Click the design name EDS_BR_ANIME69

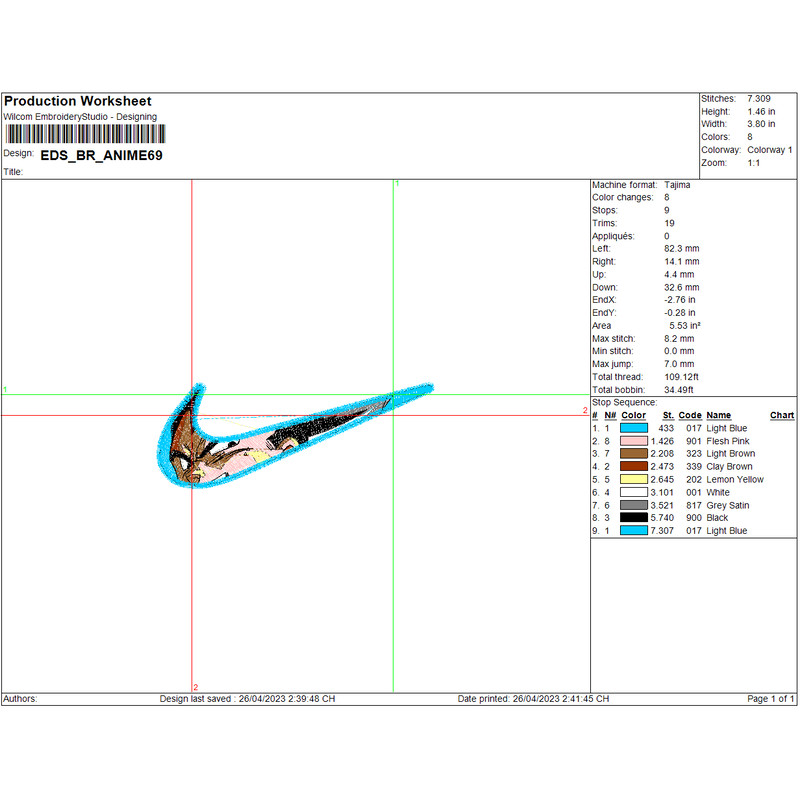tap(101, 156)
